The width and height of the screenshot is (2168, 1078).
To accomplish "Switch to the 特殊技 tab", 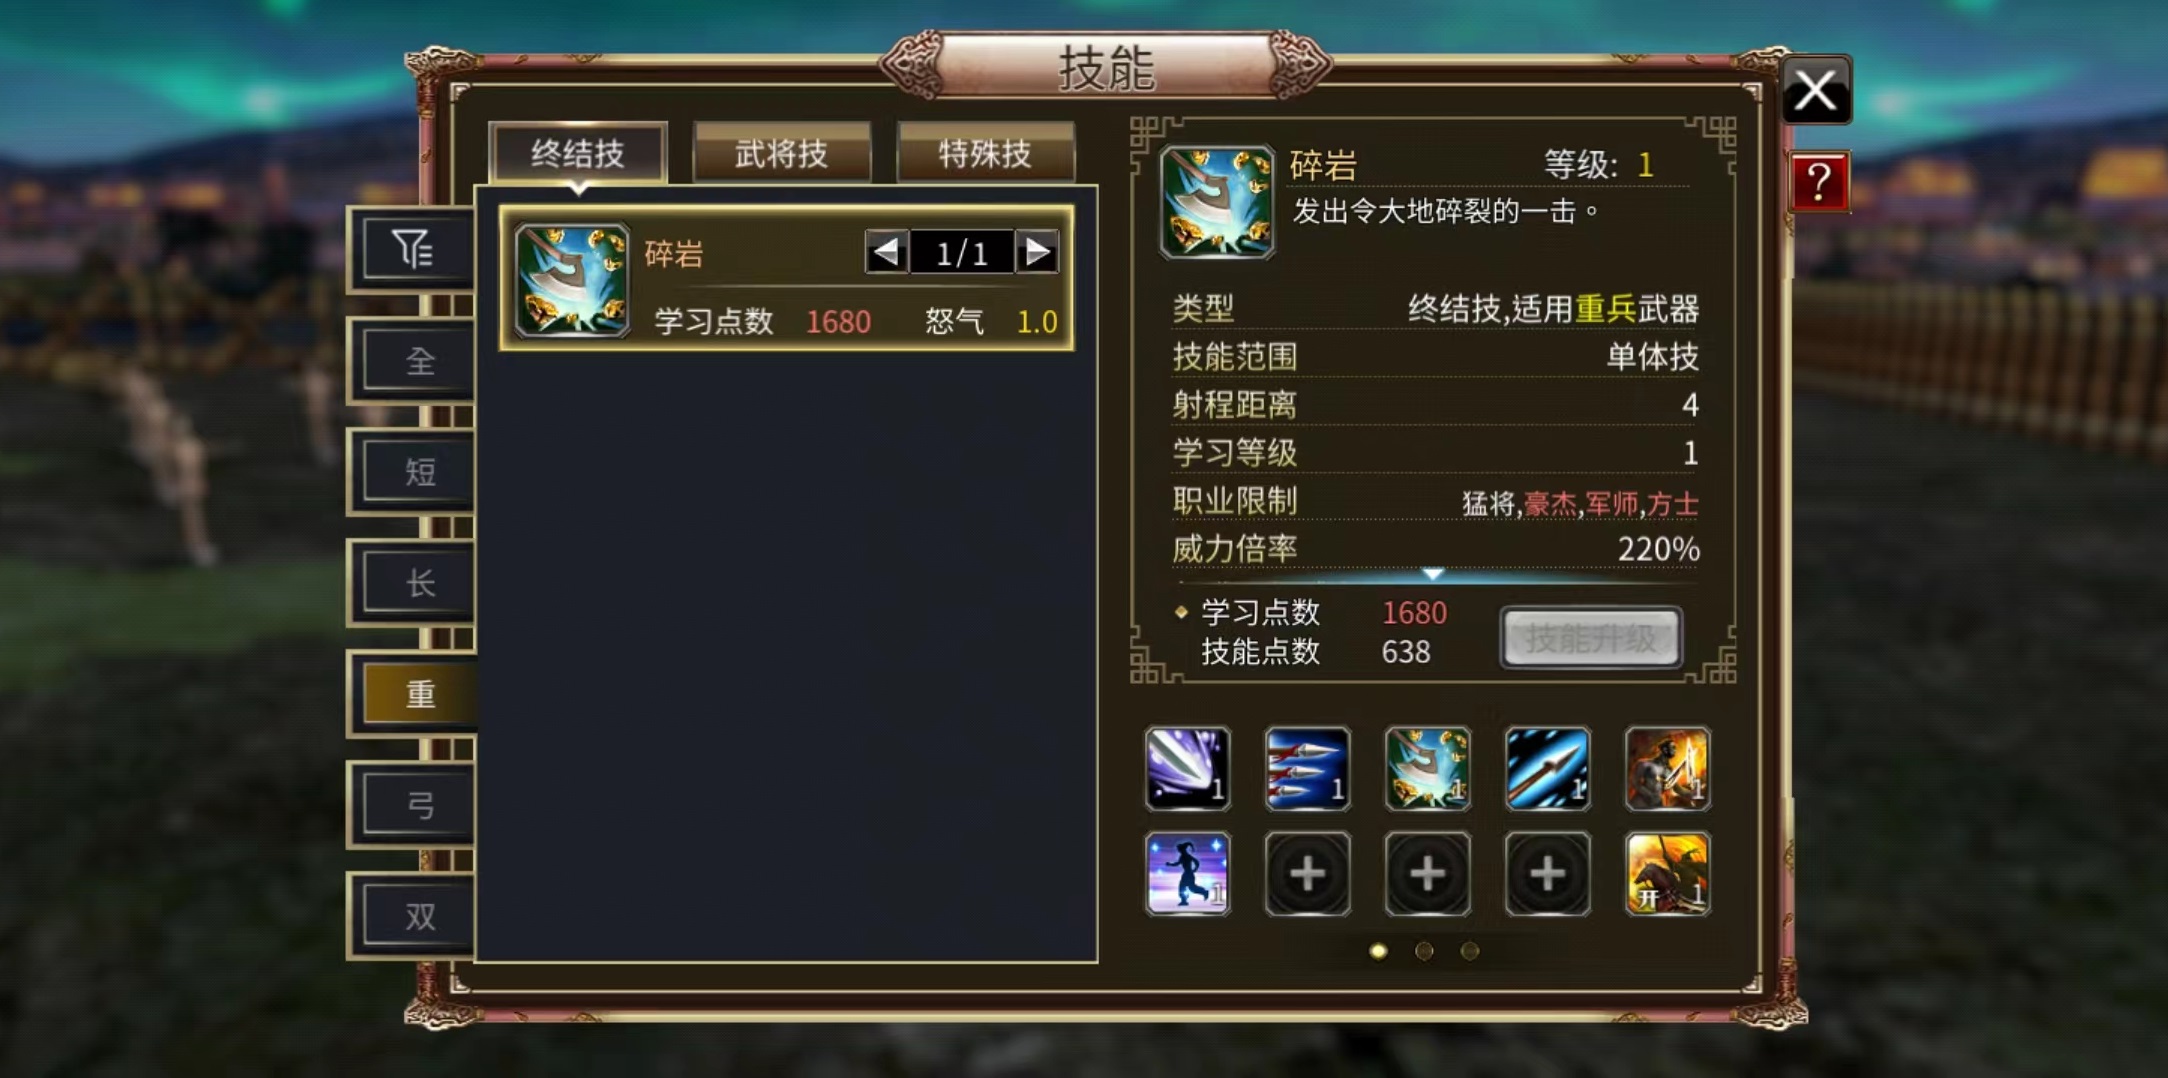I will coord(985,153).
